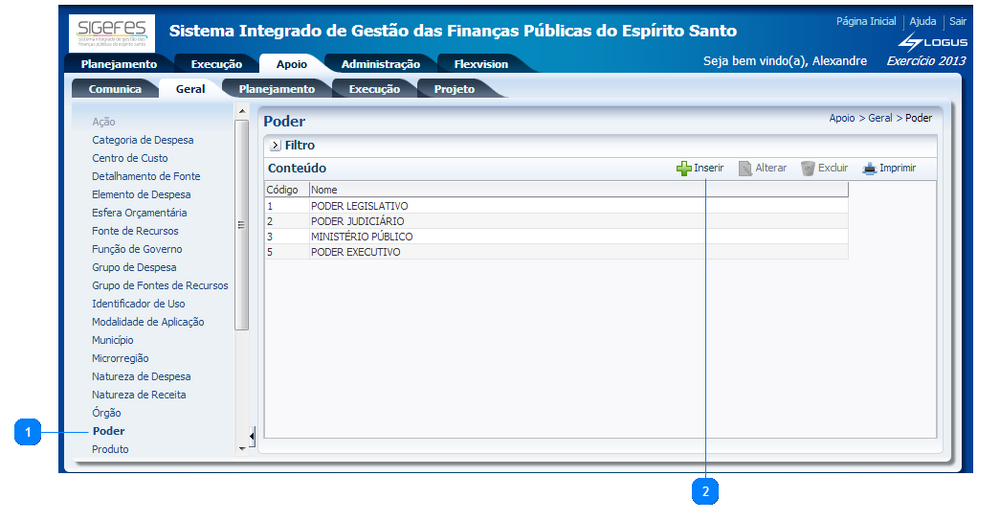Select the Comunica sub-tab
1000x521 pixels.
click(115, 89)
